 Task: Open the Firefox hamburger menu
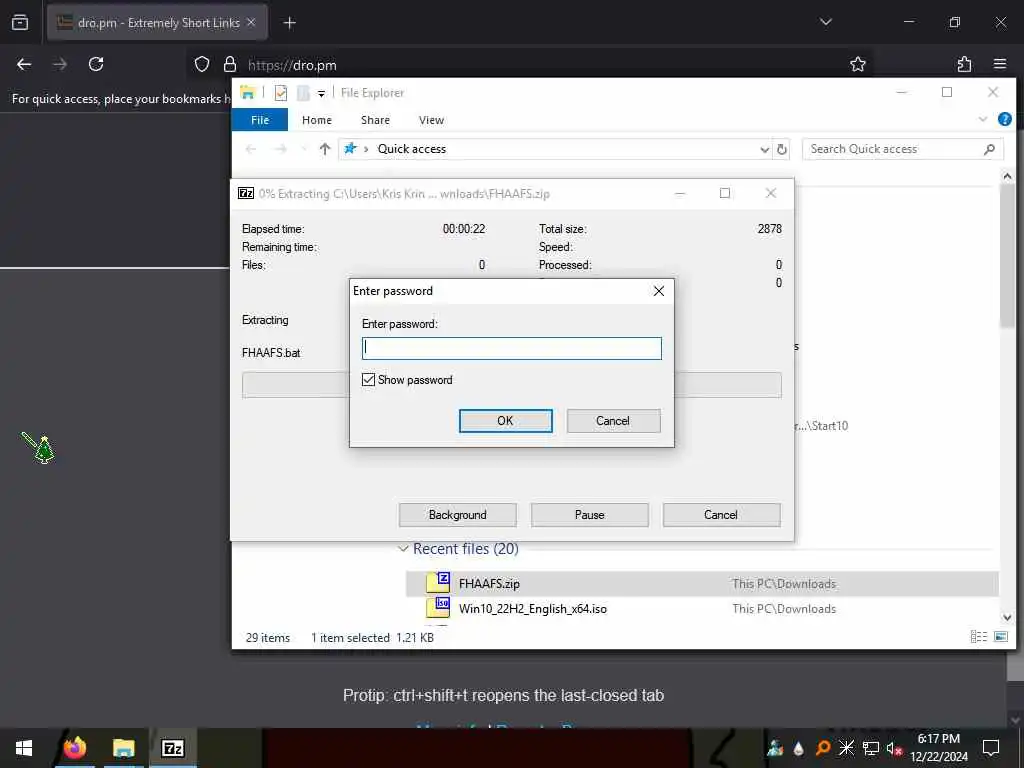[x=1000, y=64]
